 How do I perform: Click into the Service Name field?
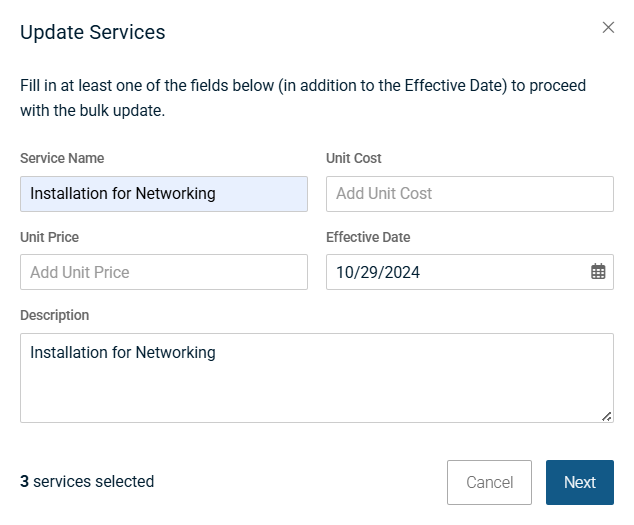pyautogui.click(x=164, y=194)
